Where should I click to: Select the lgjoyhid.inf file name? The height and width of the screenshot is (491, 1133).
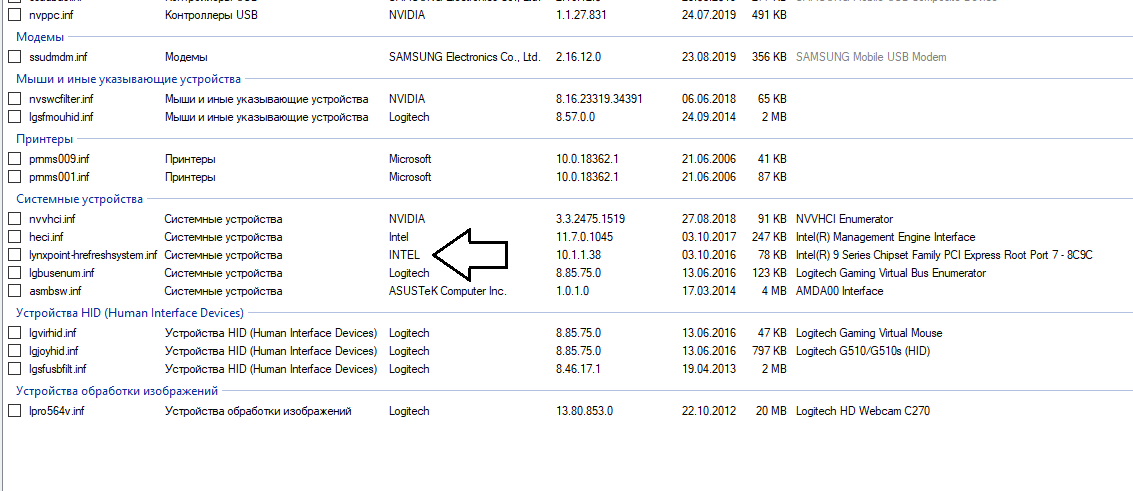coord(53,351)
